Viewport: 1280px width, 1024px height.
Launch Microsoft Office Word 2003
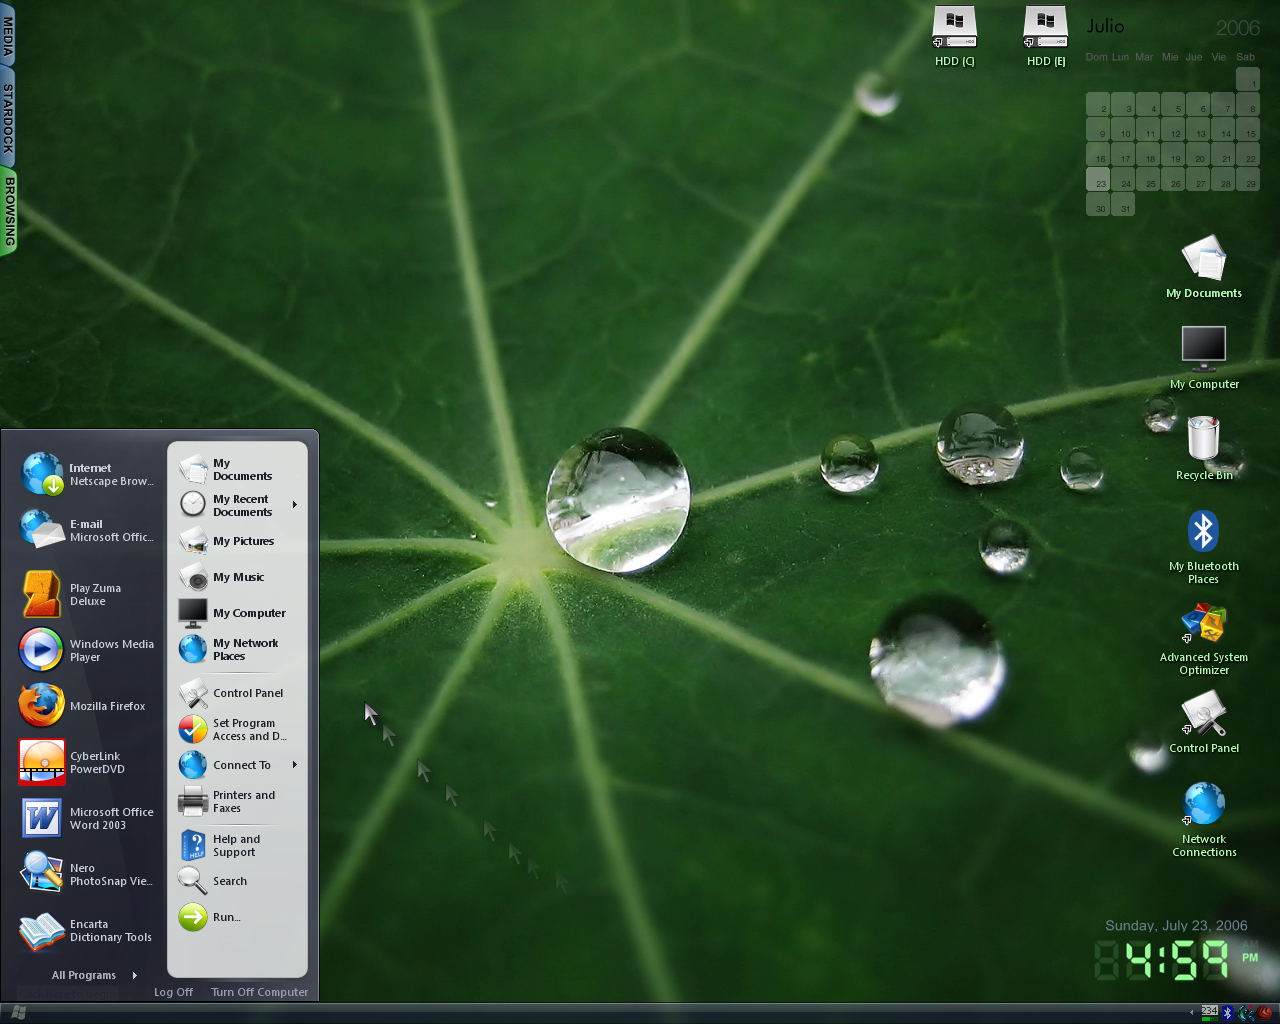[88, 818]
